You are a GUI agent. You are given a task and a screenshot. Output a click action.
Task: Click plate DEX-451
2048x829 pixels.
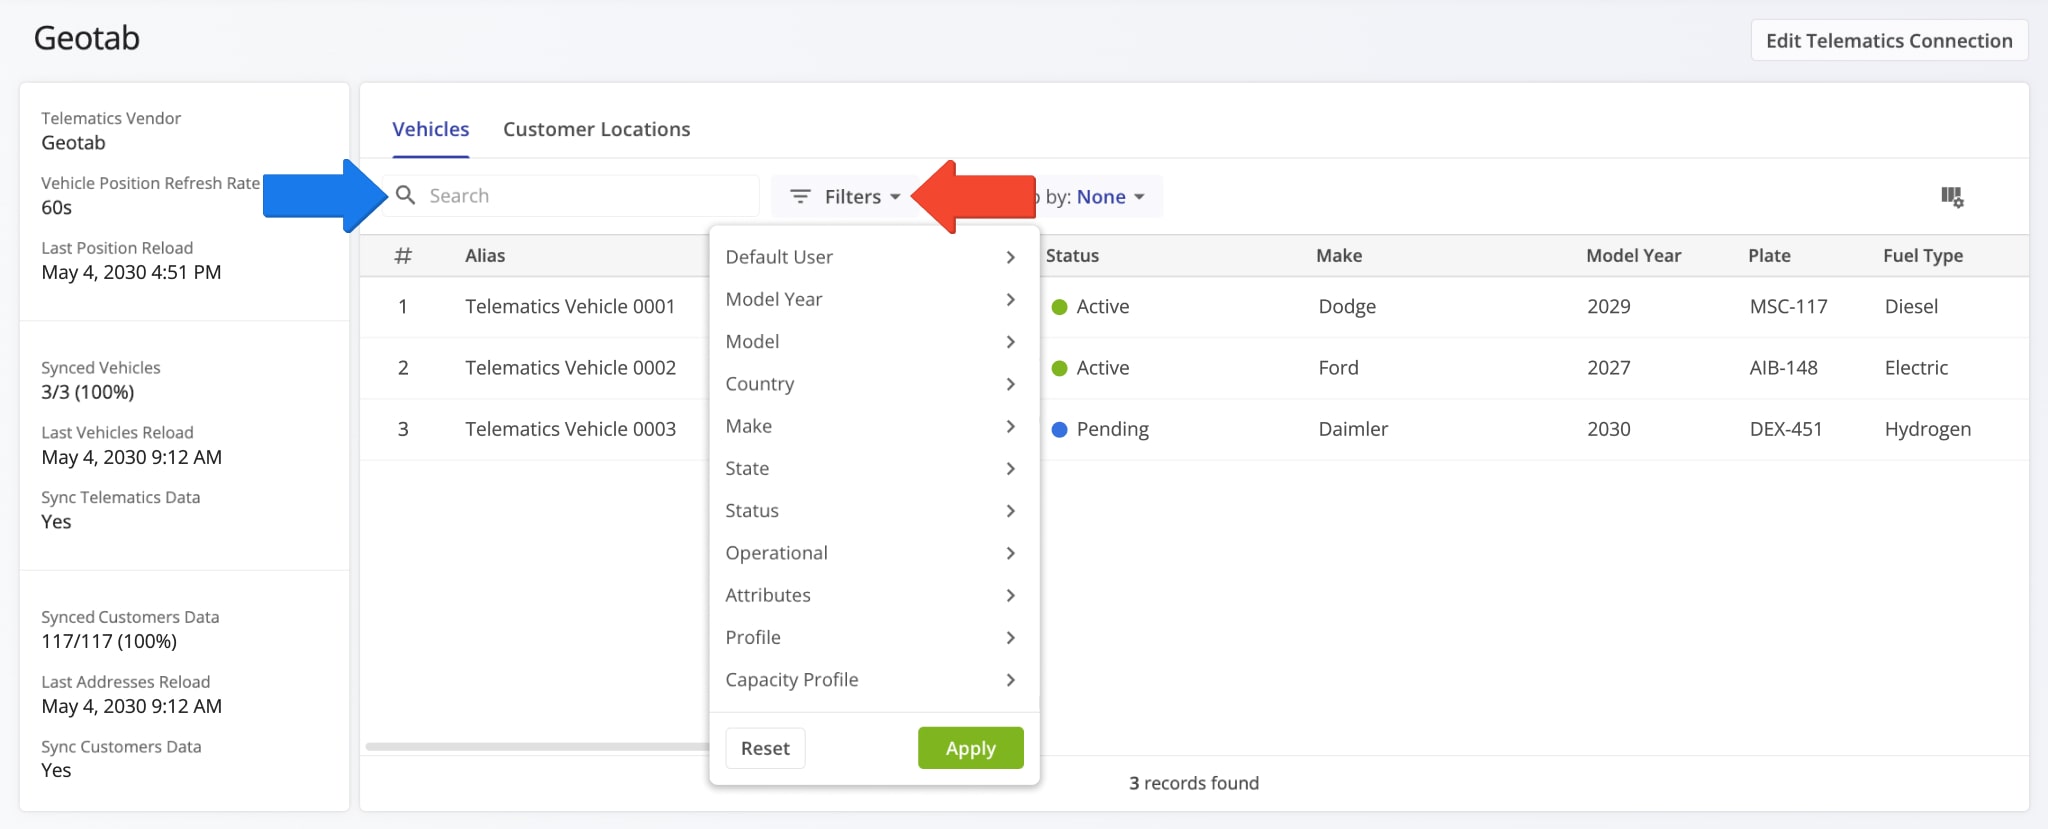click(1785, 429)
